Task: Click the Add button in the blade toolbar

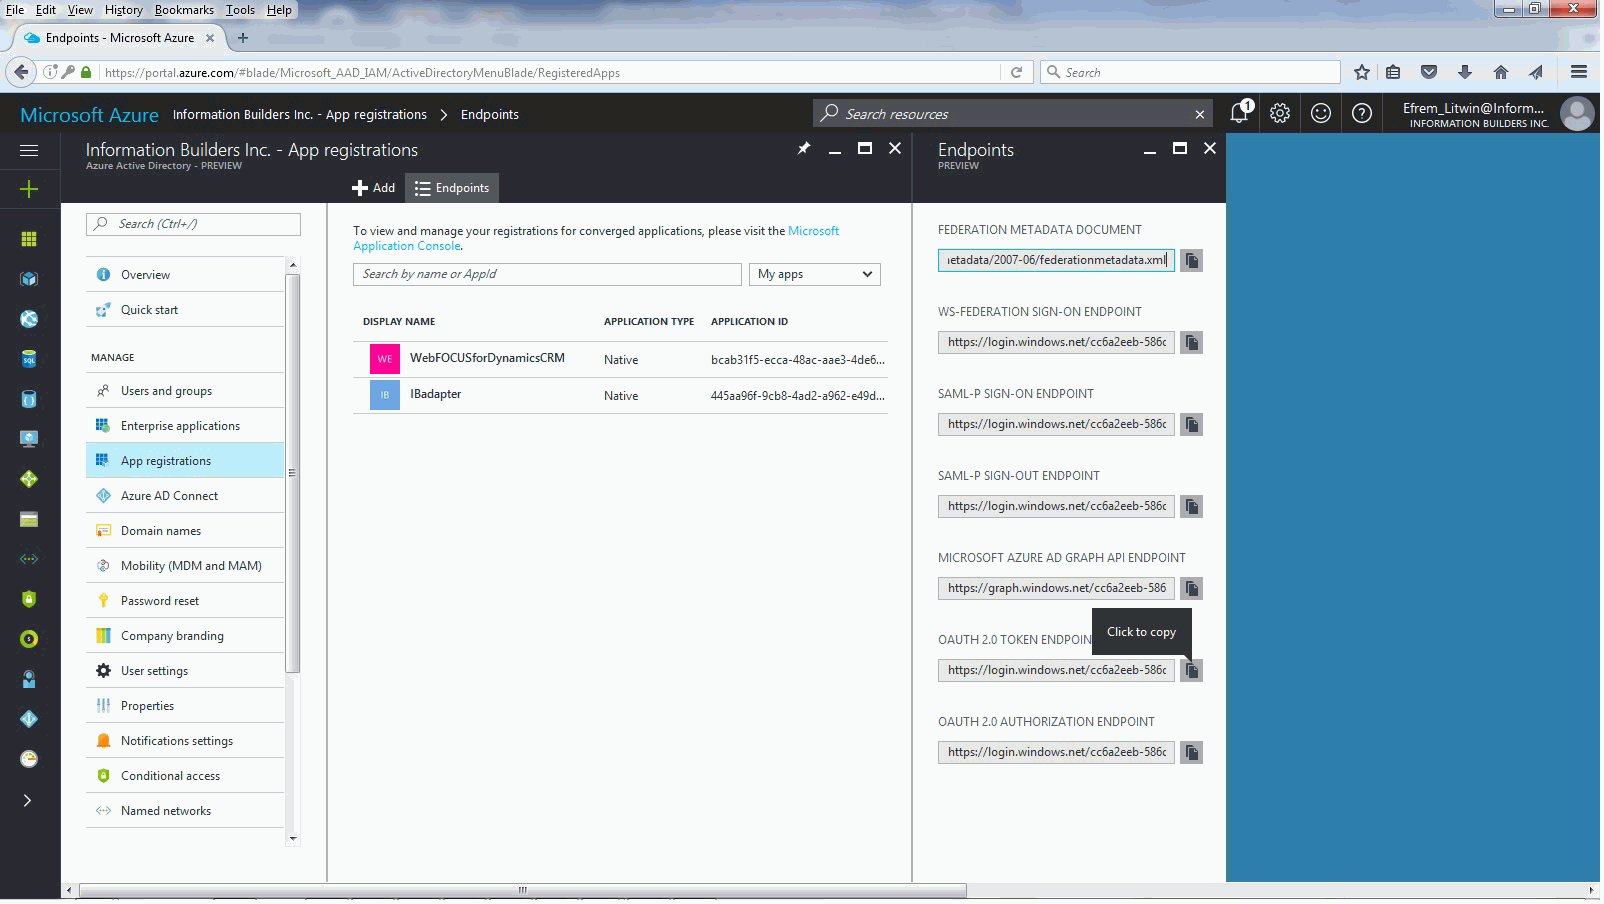Action: [374, 188]
